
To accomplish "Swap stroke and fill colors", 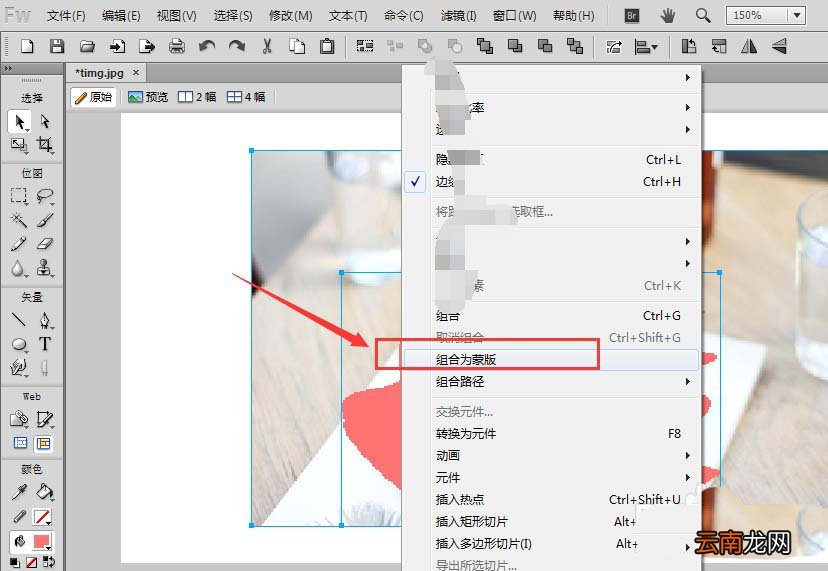I will coord(48,563).
